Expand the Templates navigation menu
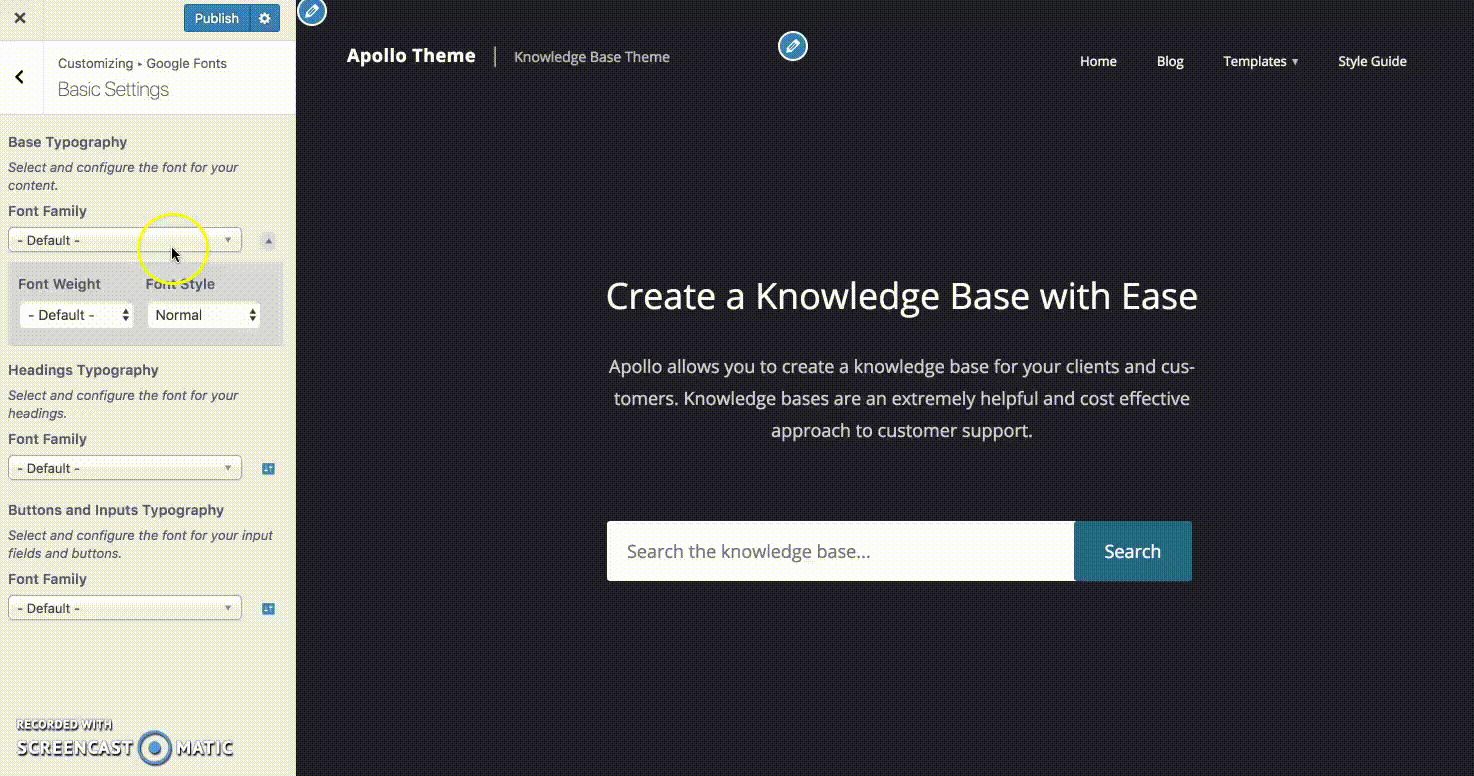The width and height of the screenshot is (1474, 776). tap(1260, 61)
